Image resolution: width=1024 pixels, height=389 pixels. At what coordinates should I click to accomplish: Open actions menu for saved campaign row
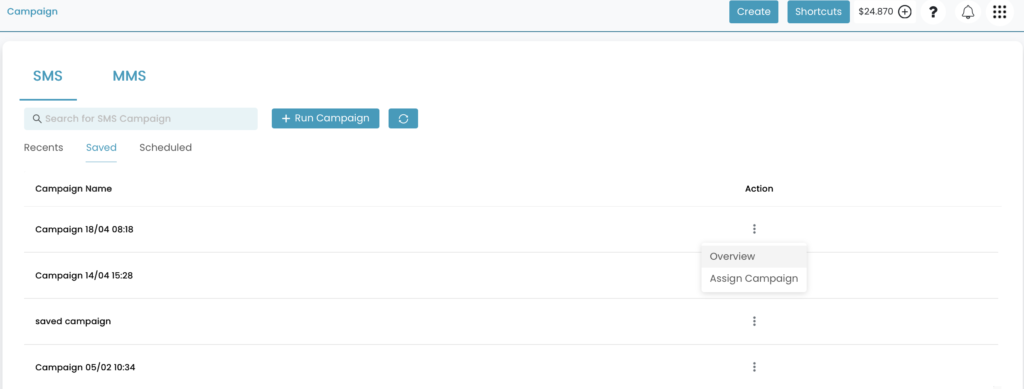(x=754, y=321)
